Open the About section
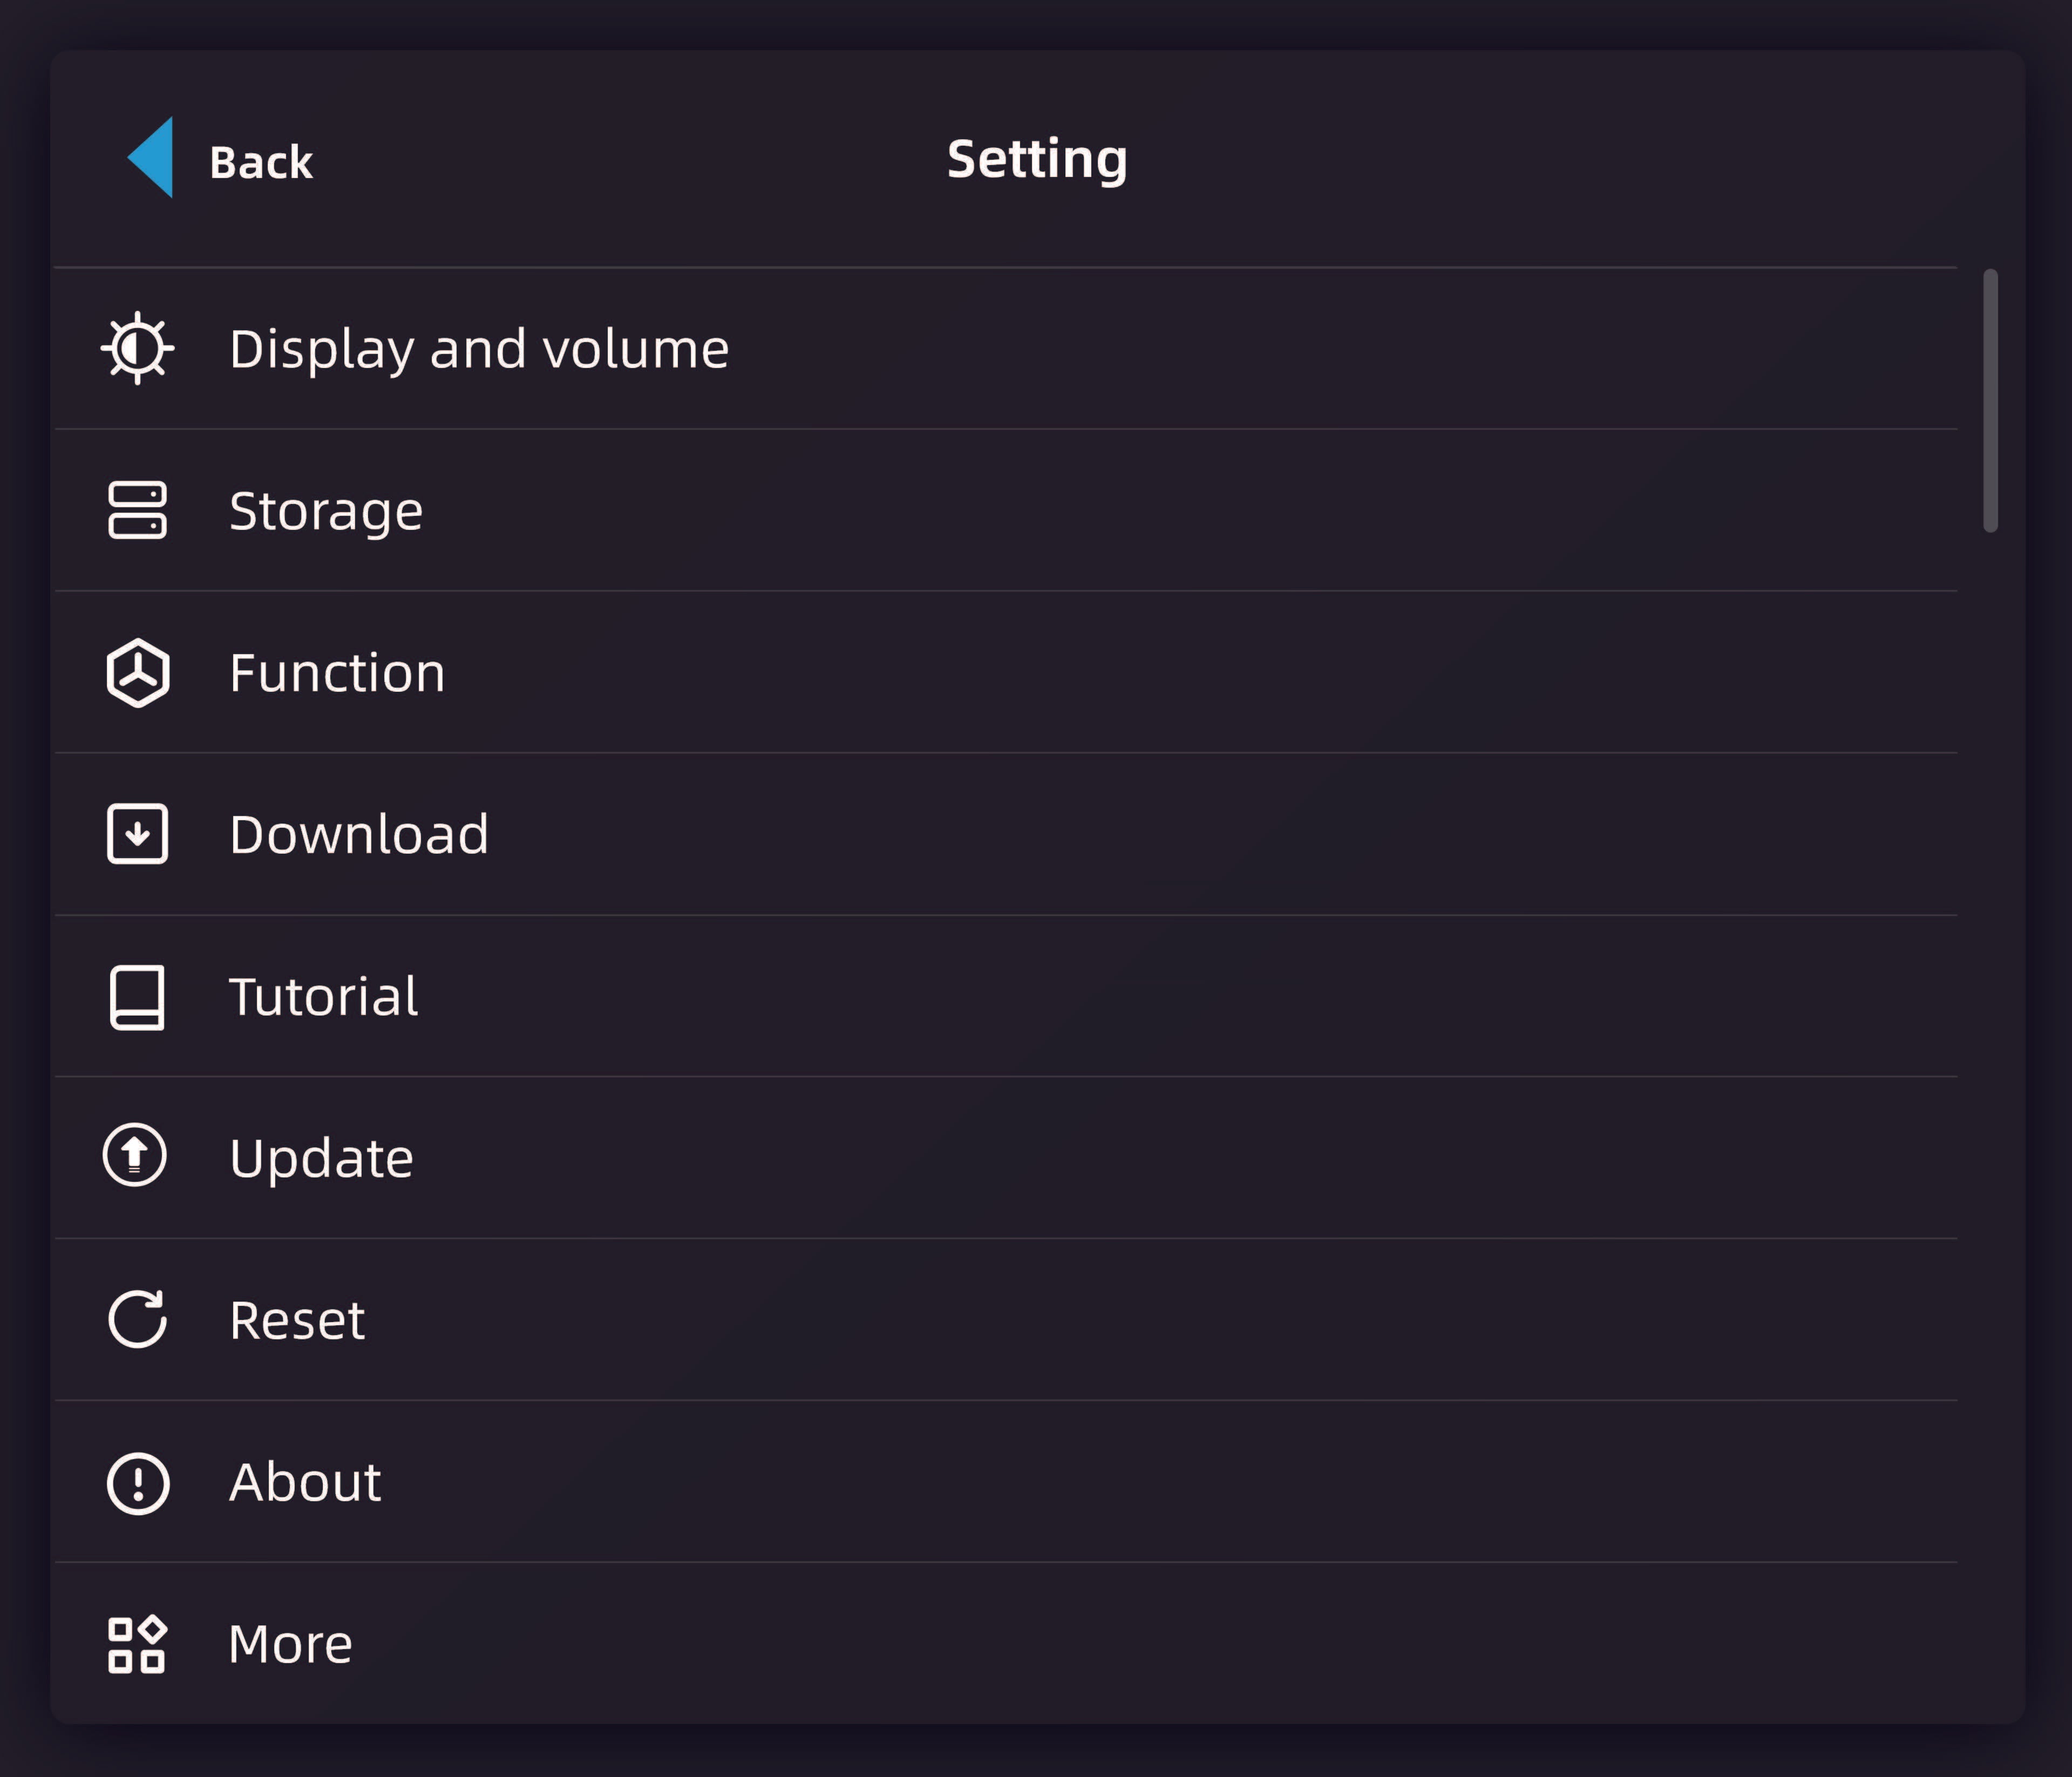 [x=305, y=1482]
